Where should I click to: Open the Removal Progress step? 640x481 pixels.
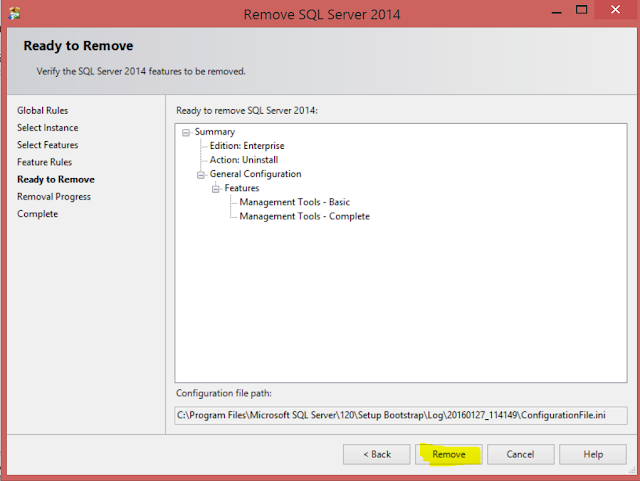point(54,196)
